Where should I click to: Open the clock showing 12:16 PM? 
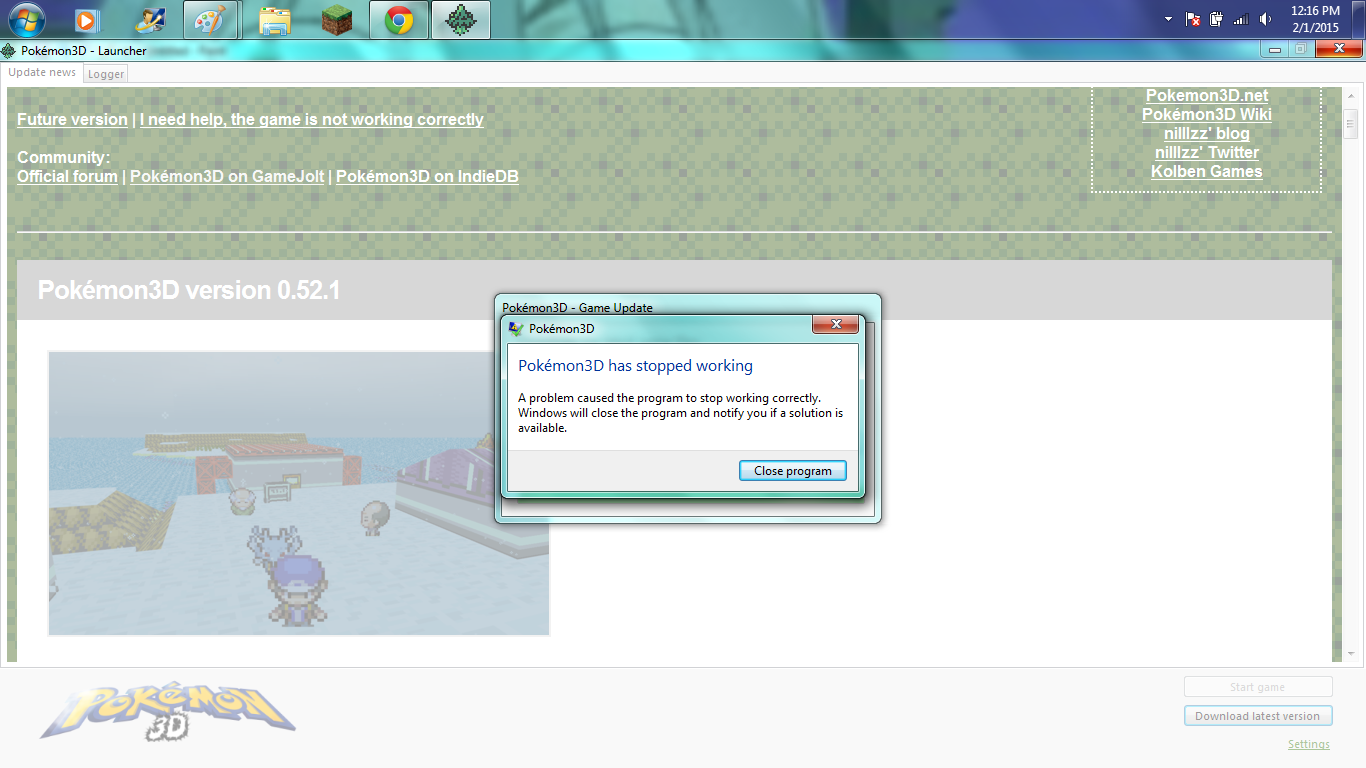pos(1315,19)
